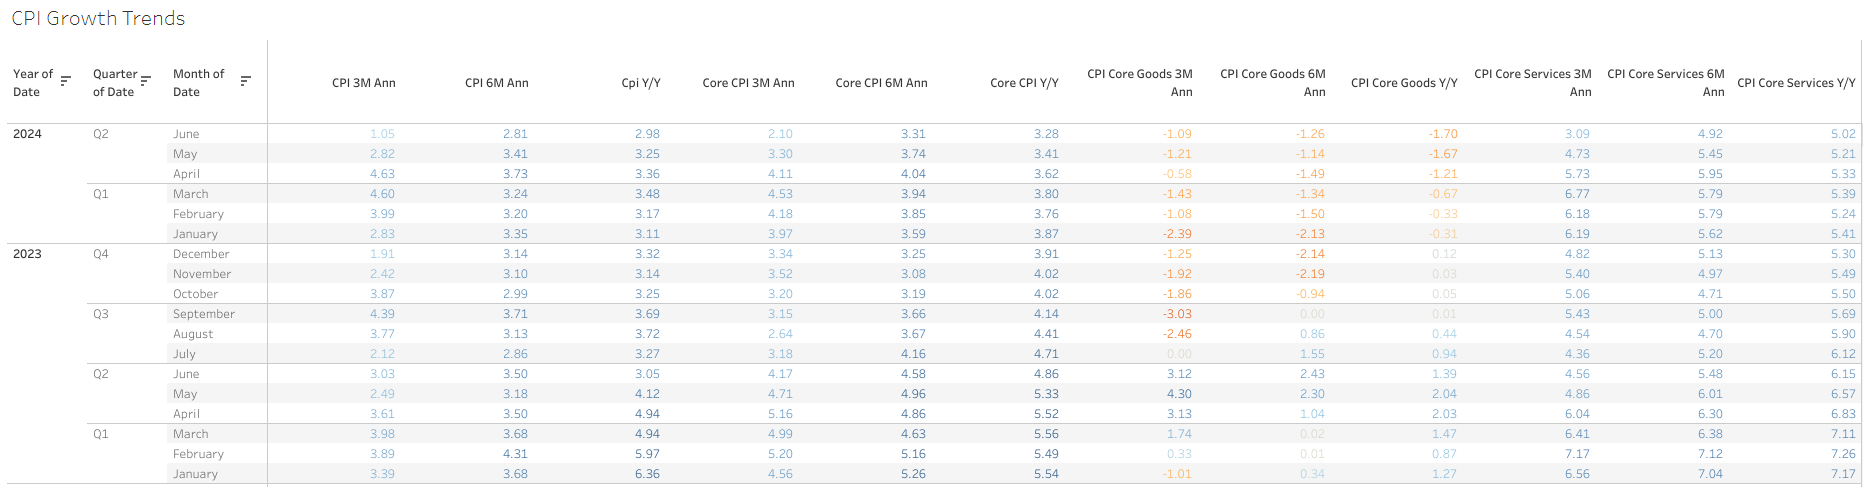Click the Core CPI Y/Y column header
This screenshot has height=487, width=1863.
click(x=1024, y=83)
